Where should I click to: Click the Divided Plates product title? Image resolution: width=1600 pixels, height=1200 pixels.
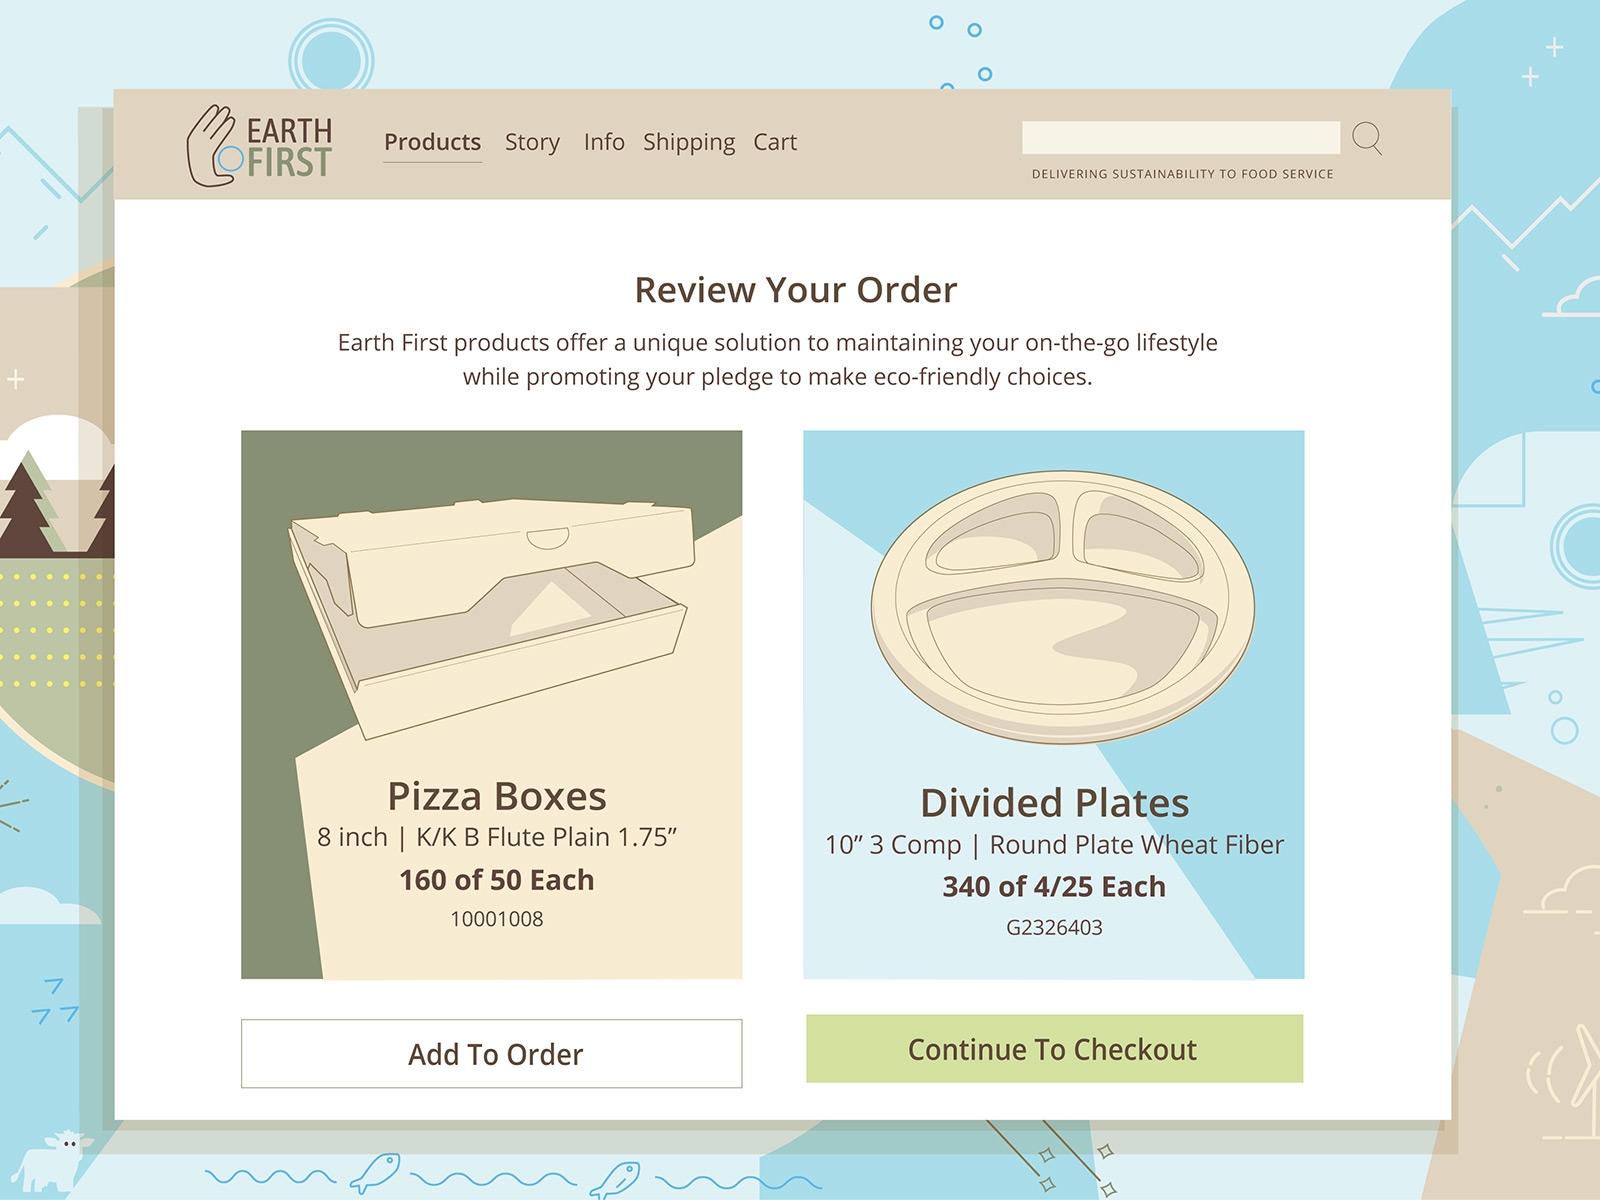coord(1055,803)
